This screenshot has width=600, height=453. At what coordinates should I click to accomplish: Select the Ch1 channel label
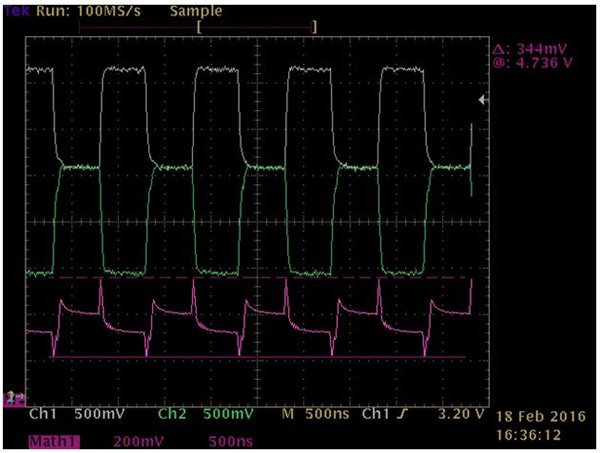pyautogui.click(x=43, y=414)
